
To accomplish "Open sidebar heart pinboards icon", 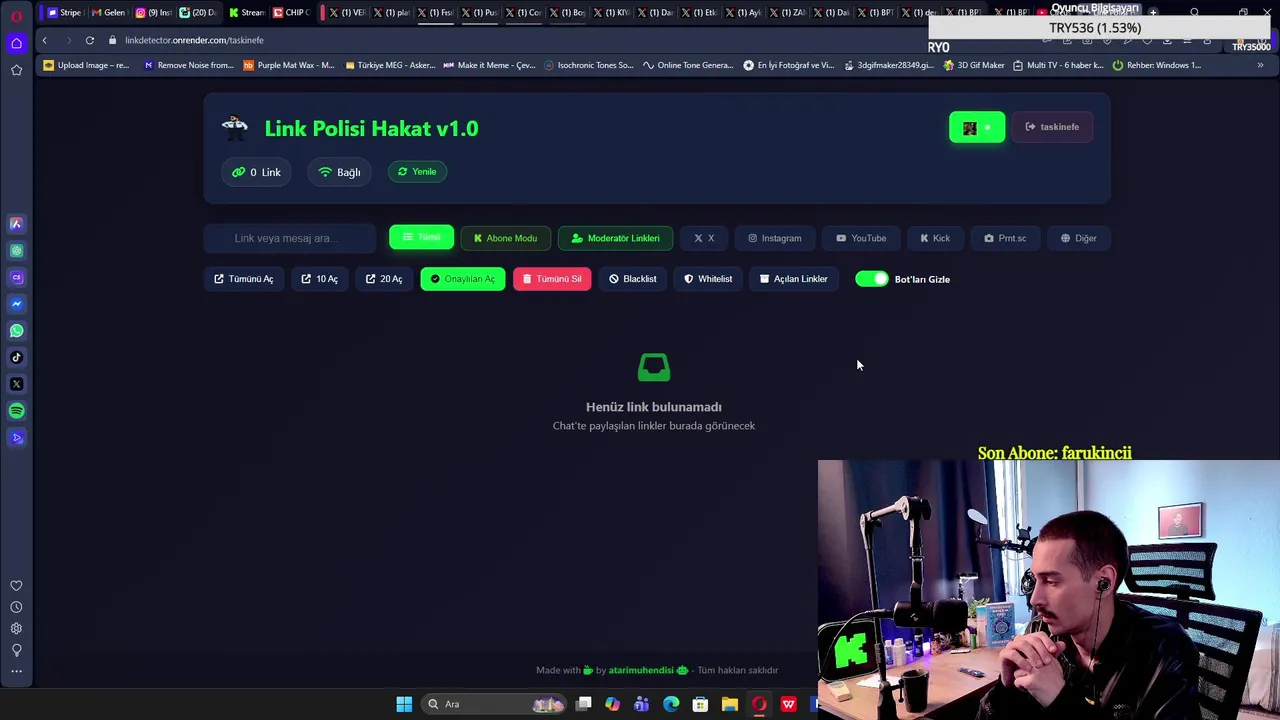I will 16,586.
